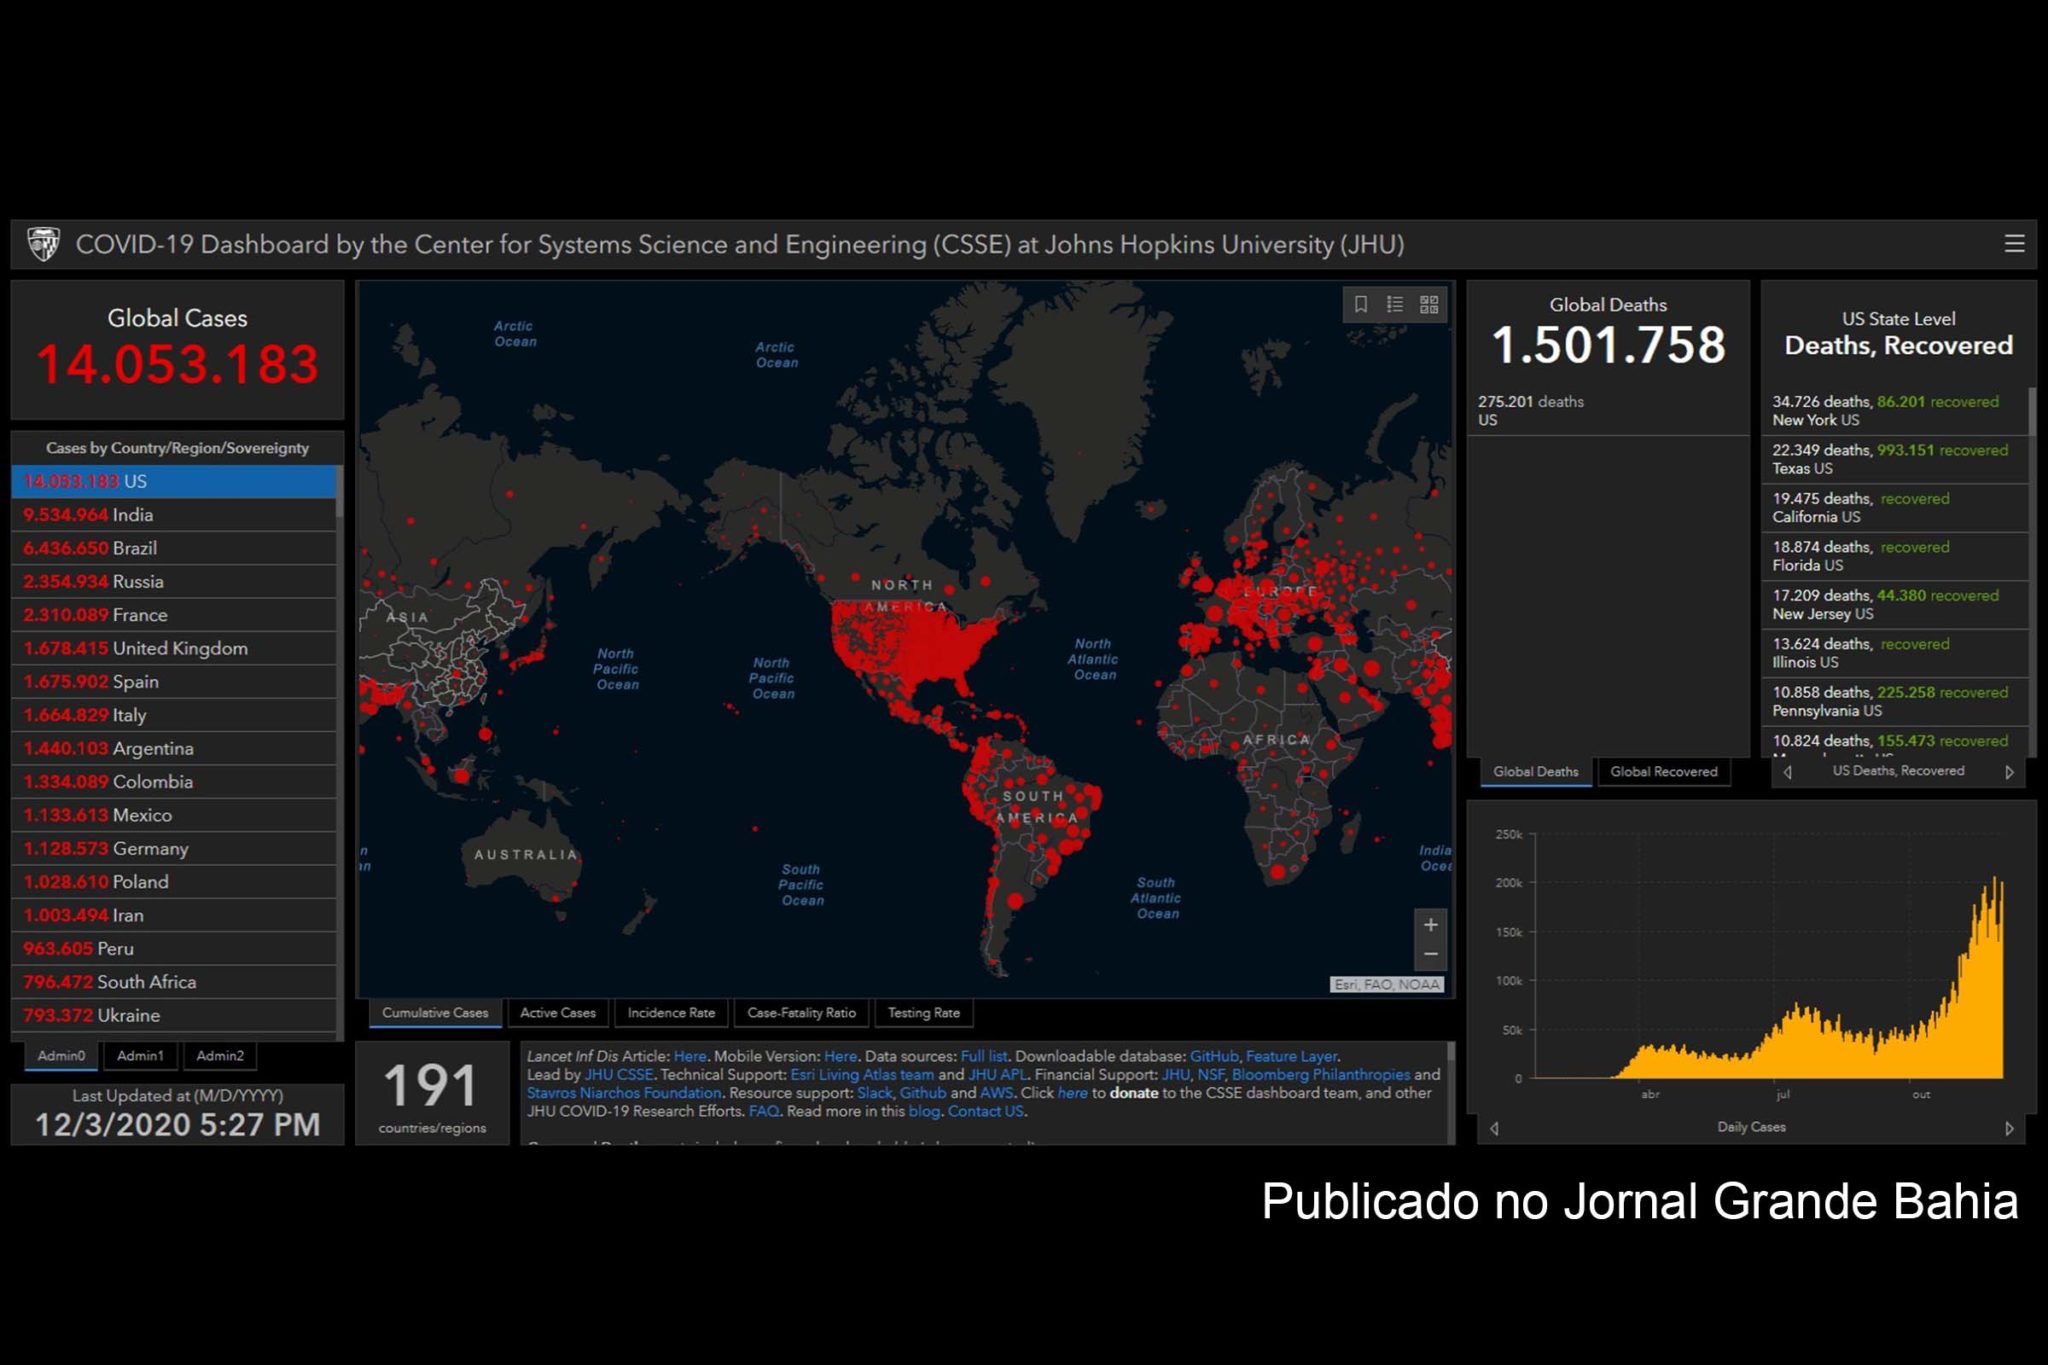Image resolution: width=2048 pixels, height=1365 pixels.
Task: Select Admin2 level tab
Action: pyautogui.click(x=220, y=1056)
